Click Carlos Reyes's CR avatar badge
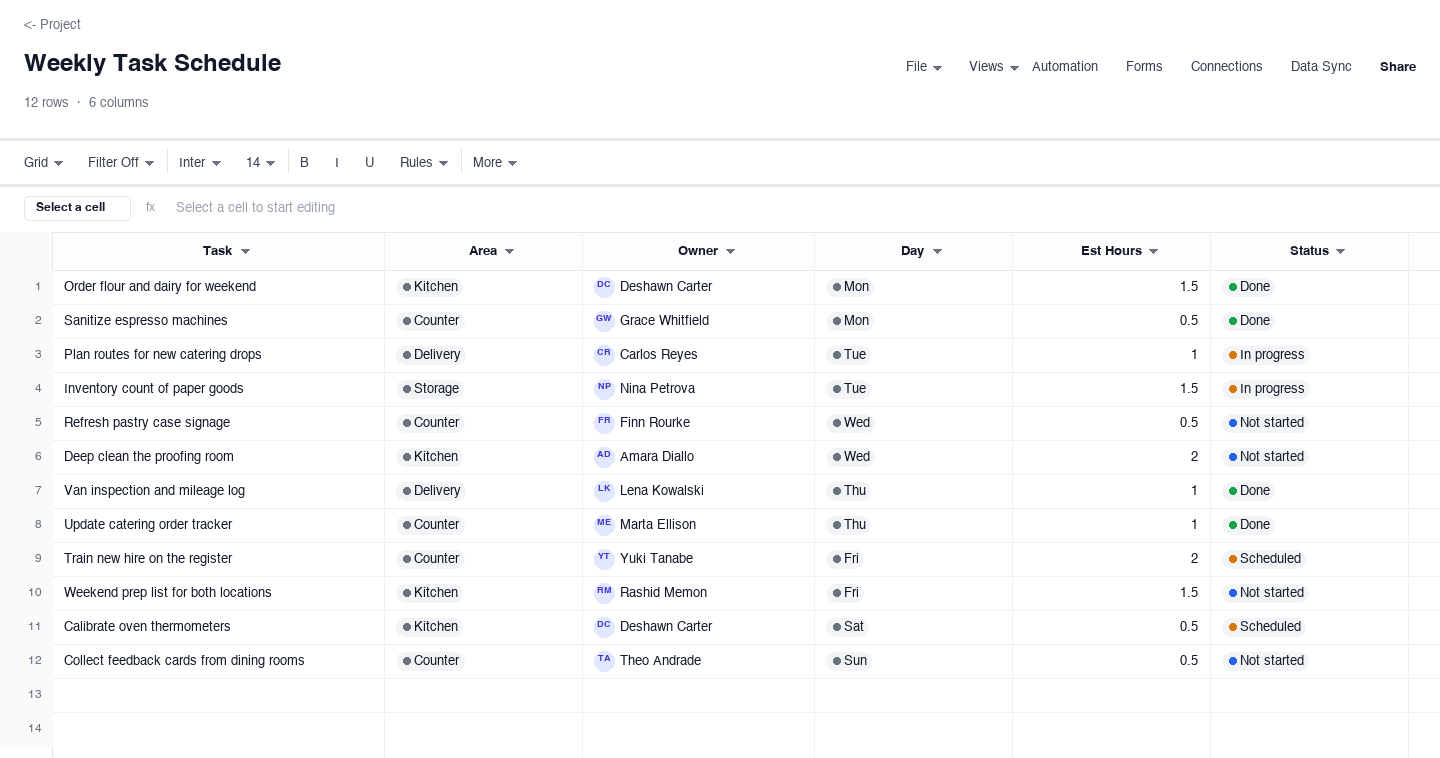Image resolution: width=1440 pixels, height=758 pixels. 604,354
